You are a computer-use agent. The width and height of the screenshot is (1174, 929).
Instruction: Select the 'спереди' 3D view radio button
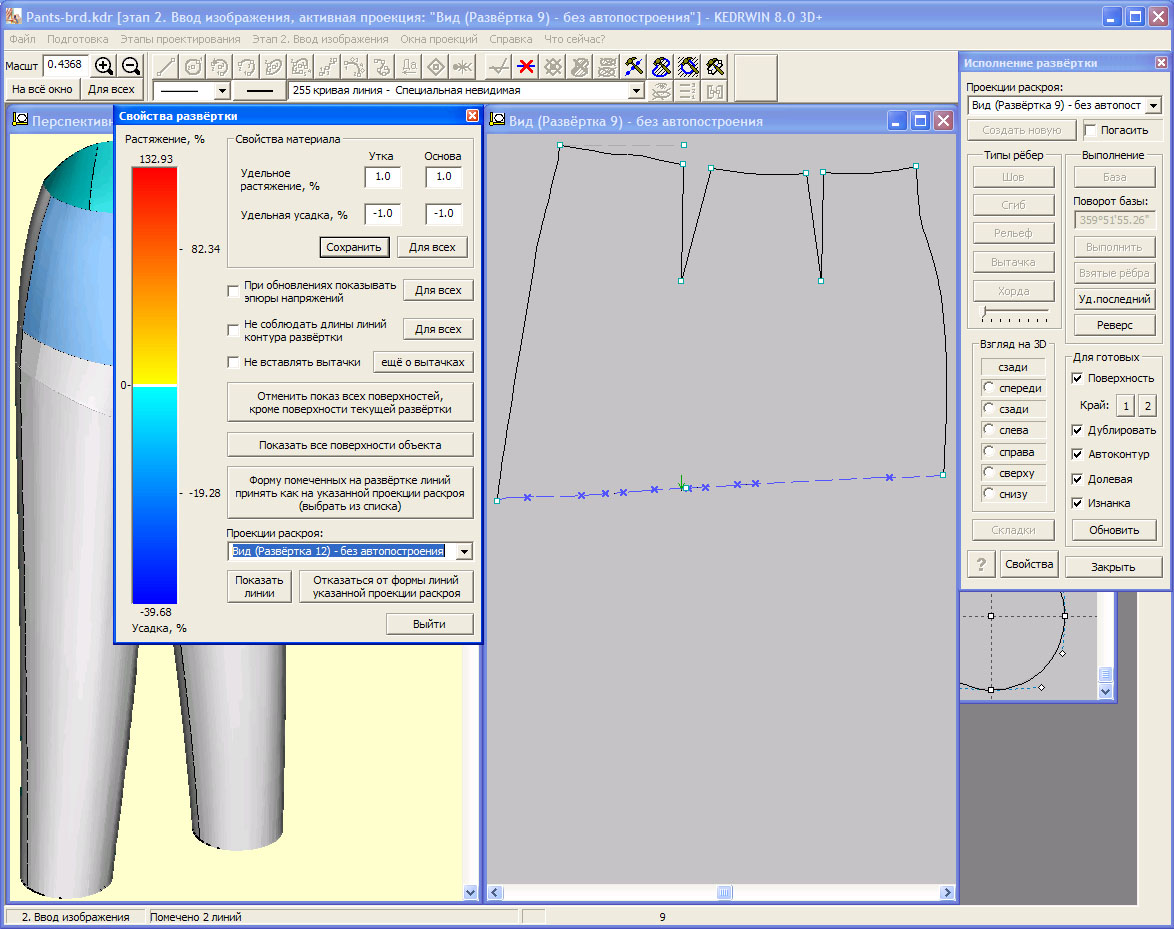click(x=990, y=388)
